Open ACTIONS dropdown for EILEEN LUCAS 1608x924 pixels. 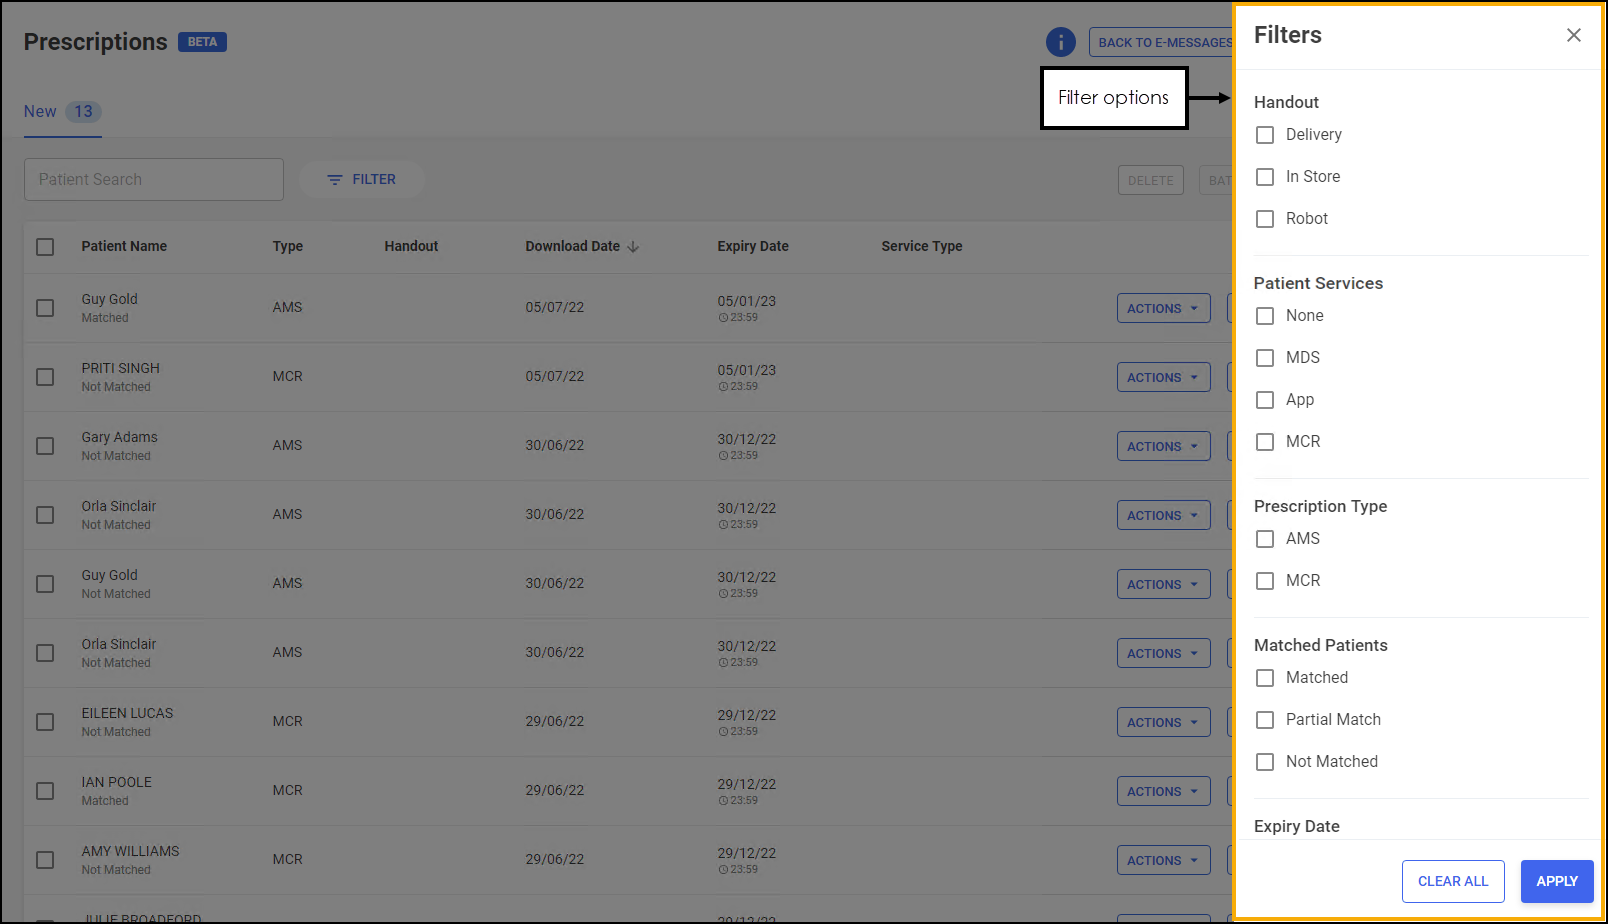coord(1163,722)
